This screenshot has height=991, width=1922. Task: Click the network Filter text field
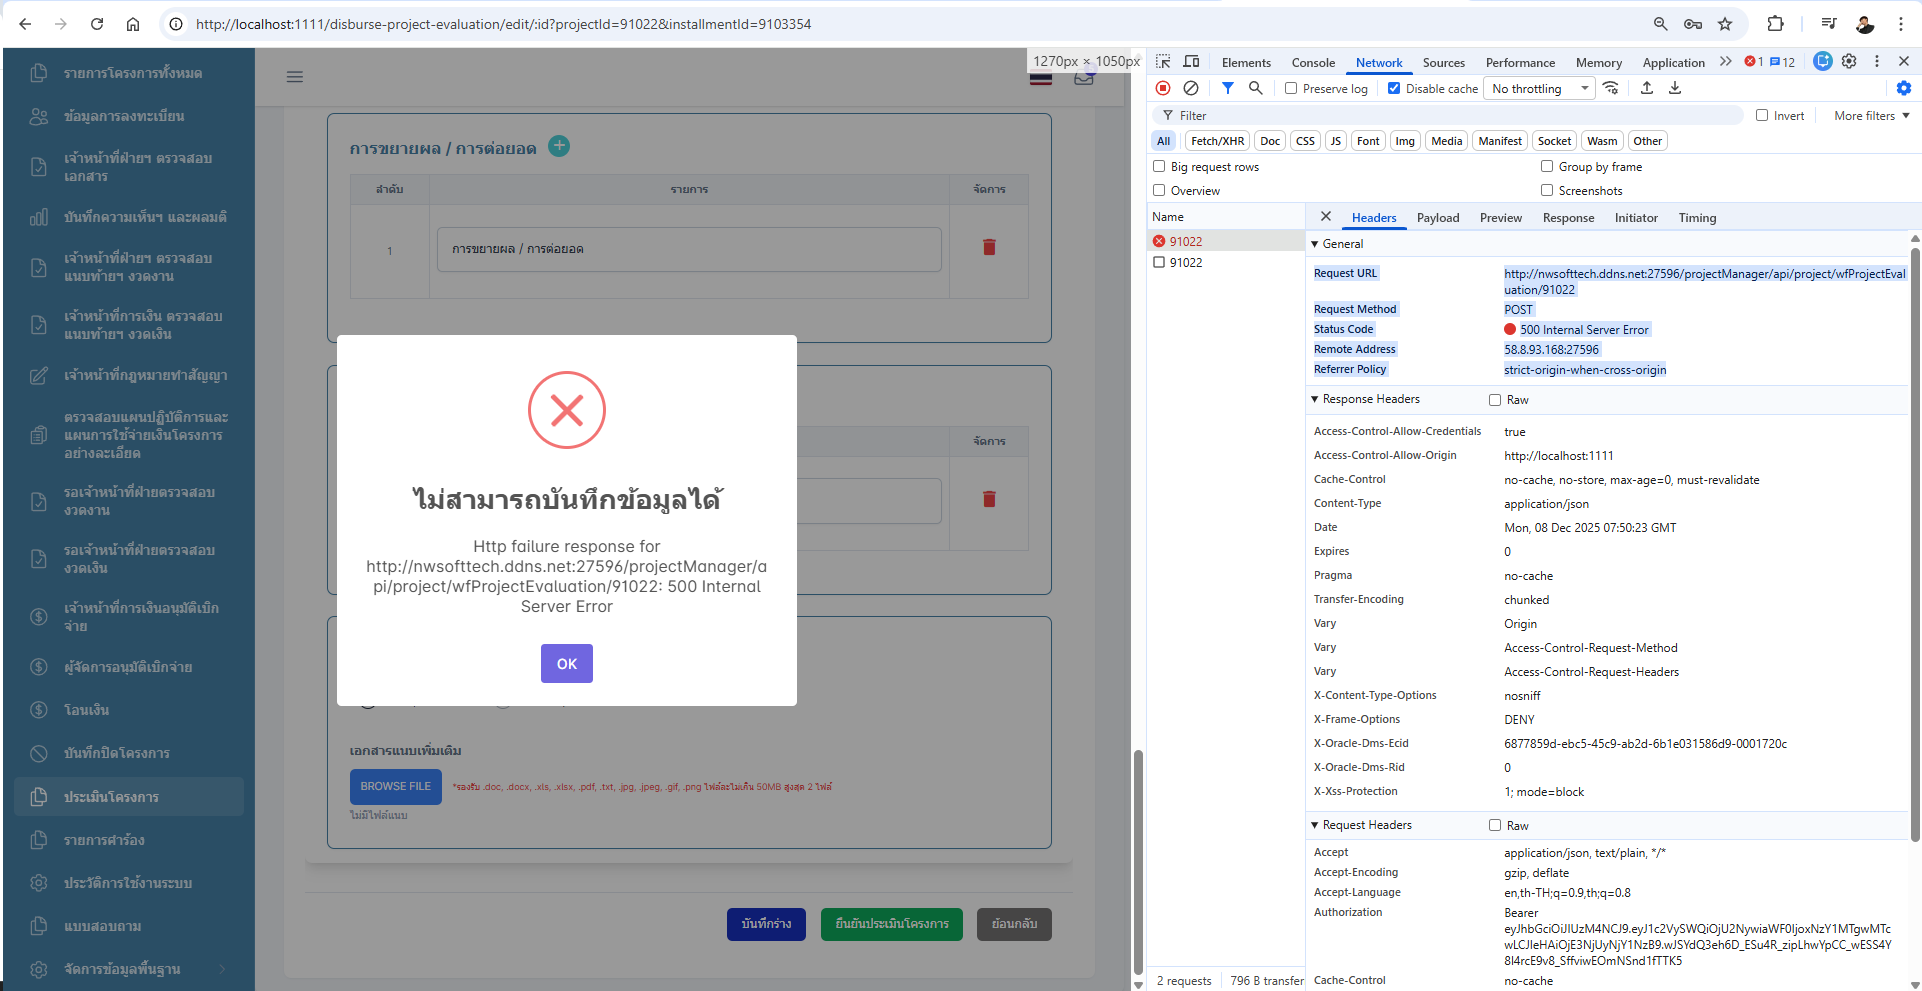[x=1450, y=116]
